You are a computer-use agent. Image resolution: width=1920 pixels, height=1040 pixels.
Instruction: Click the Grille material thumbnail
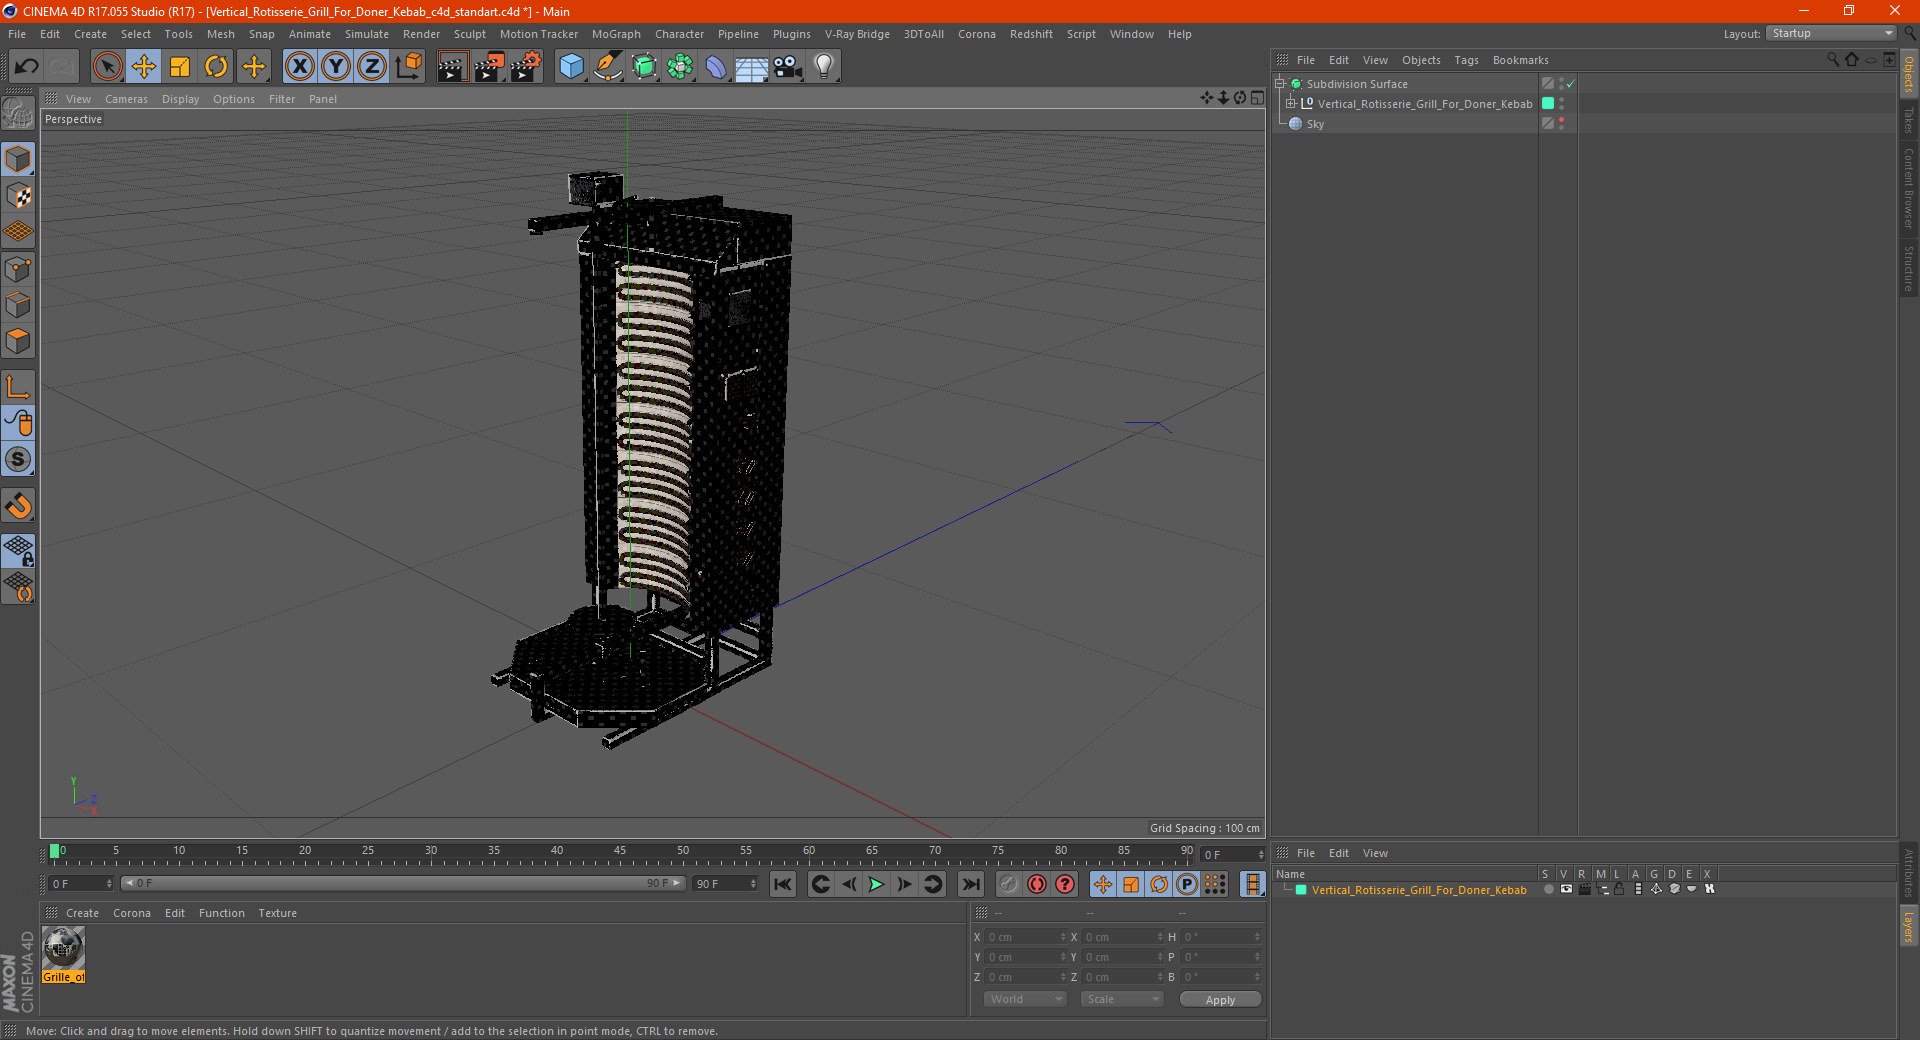pyautogui.click(x=63, y=948)
